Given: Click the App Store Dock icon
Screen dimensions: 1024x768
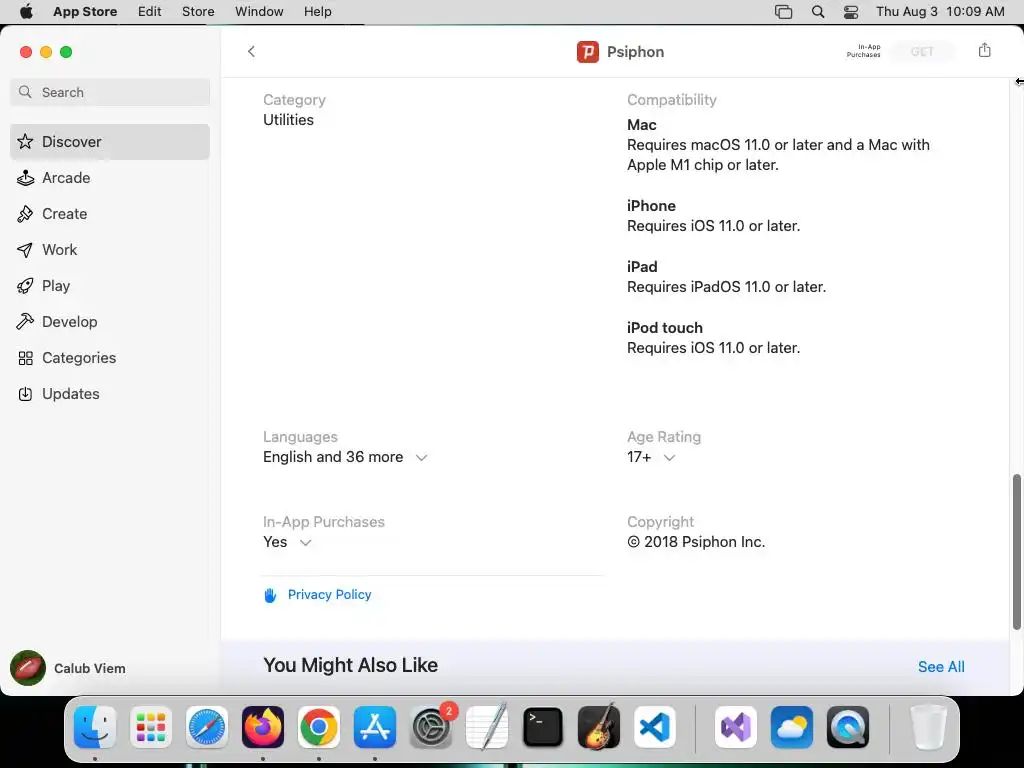Looking at the screenshot, I should pyautogui.click(x=375, y=727).
